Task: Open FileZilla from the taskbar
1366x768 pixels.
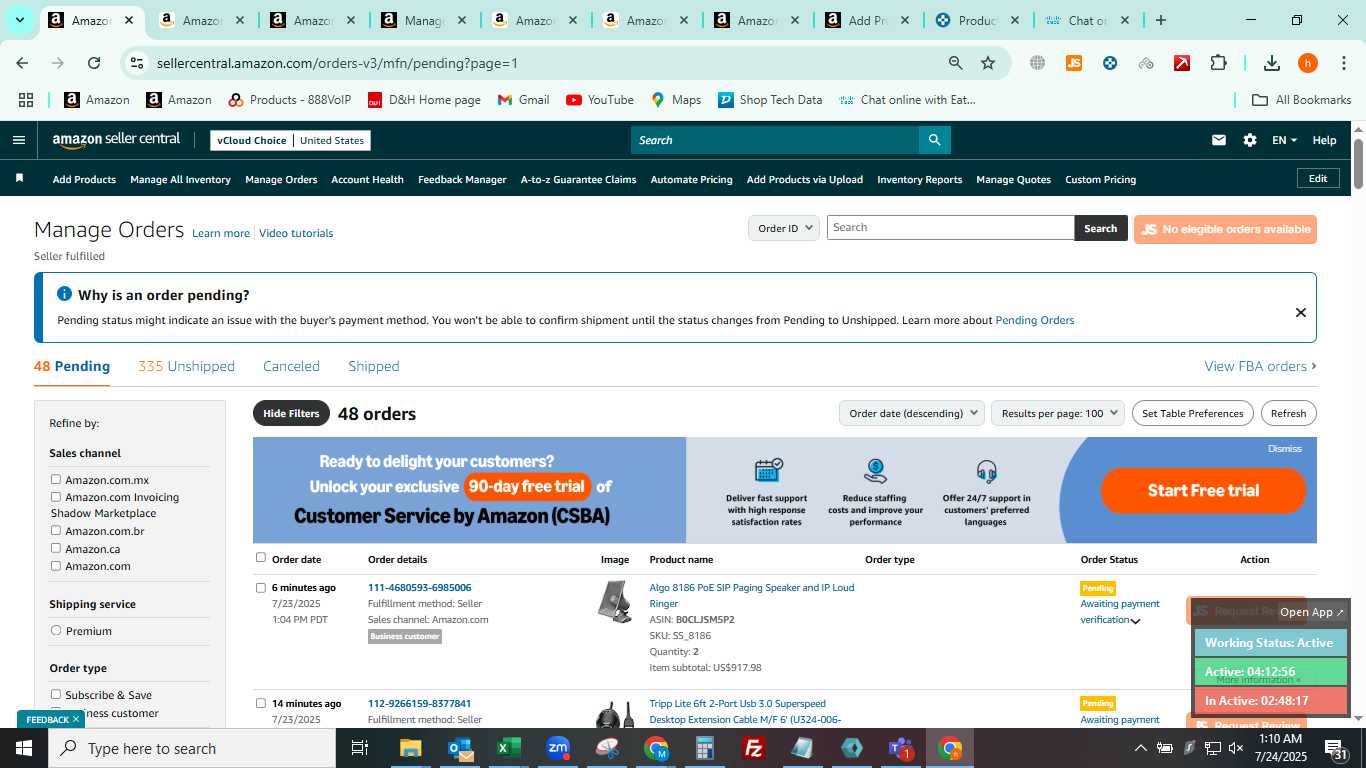Action: (754, 748)
